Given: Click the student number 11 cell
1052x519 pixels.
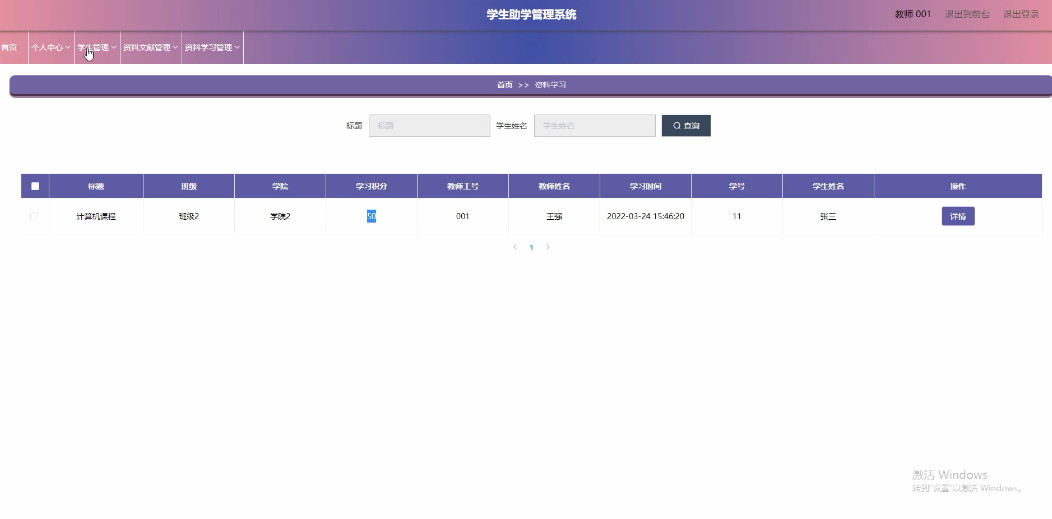Looking at the screenshot, I should (737, 217).
